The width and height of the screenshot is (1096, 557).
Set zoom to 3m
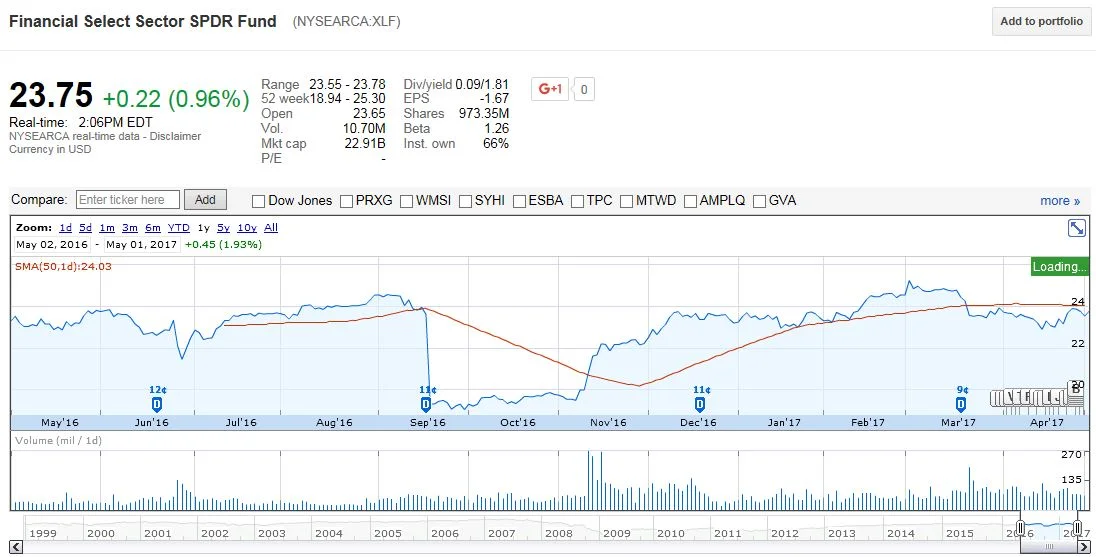click(129, 228)
